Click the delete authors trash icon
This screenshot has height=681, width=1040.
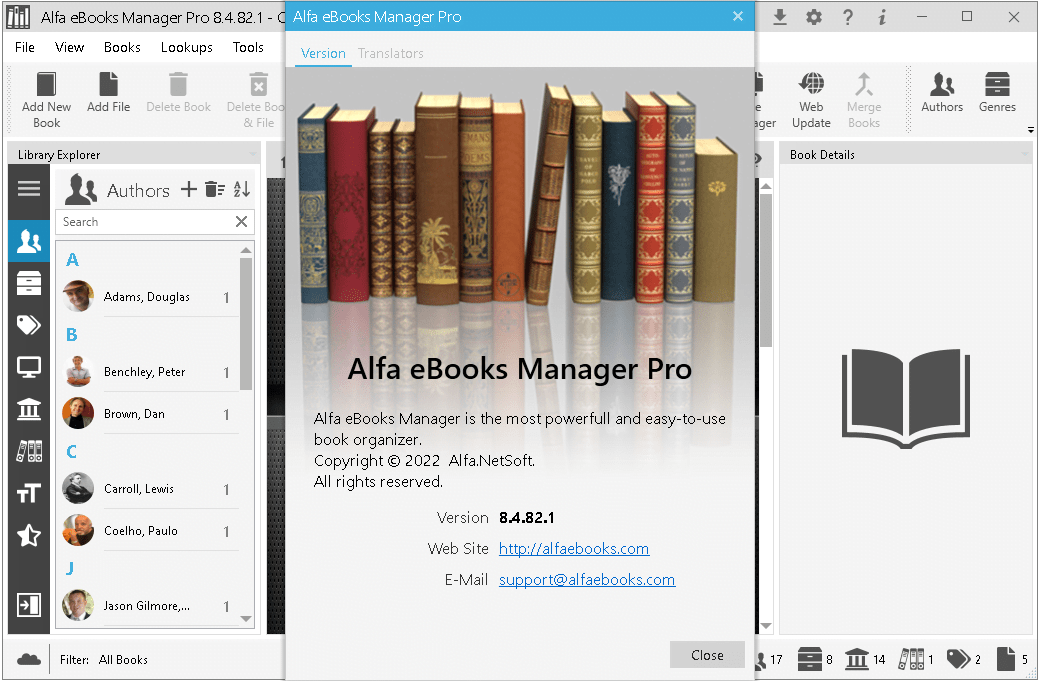point(215,190)
